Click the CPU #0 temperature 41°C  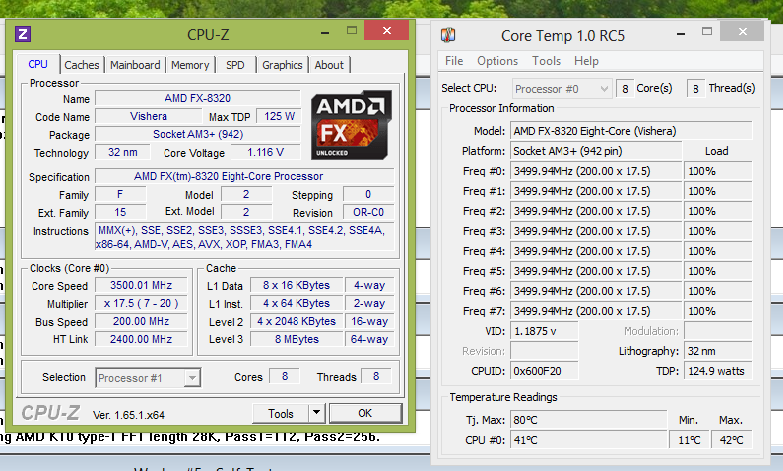(x=588, y=440)
